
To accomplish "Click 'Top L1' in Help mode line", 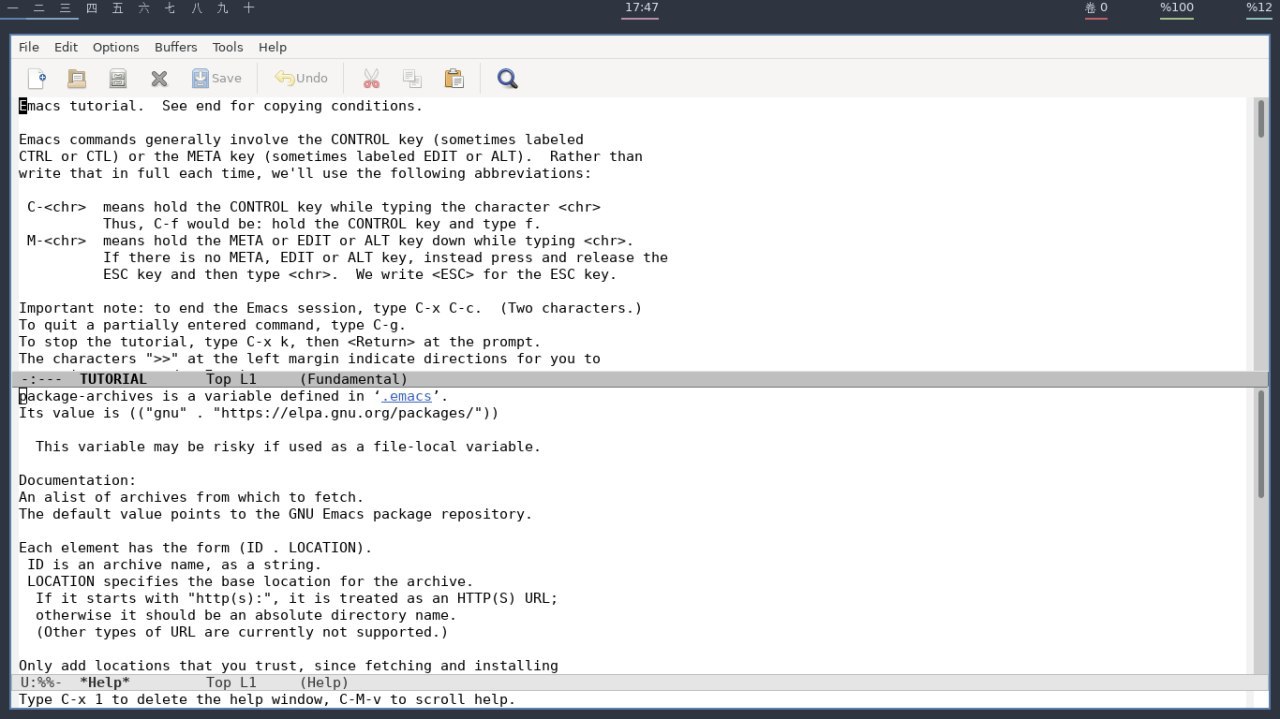I will [231, 682].
